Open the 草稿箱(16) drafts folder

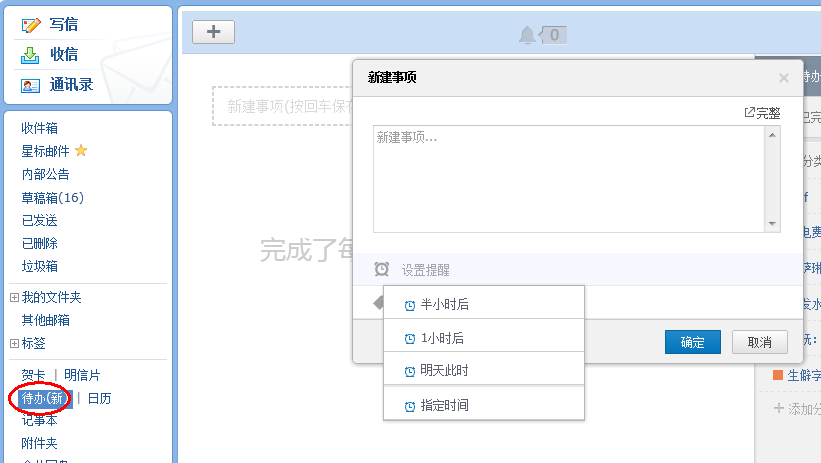(x=52, y=197)
